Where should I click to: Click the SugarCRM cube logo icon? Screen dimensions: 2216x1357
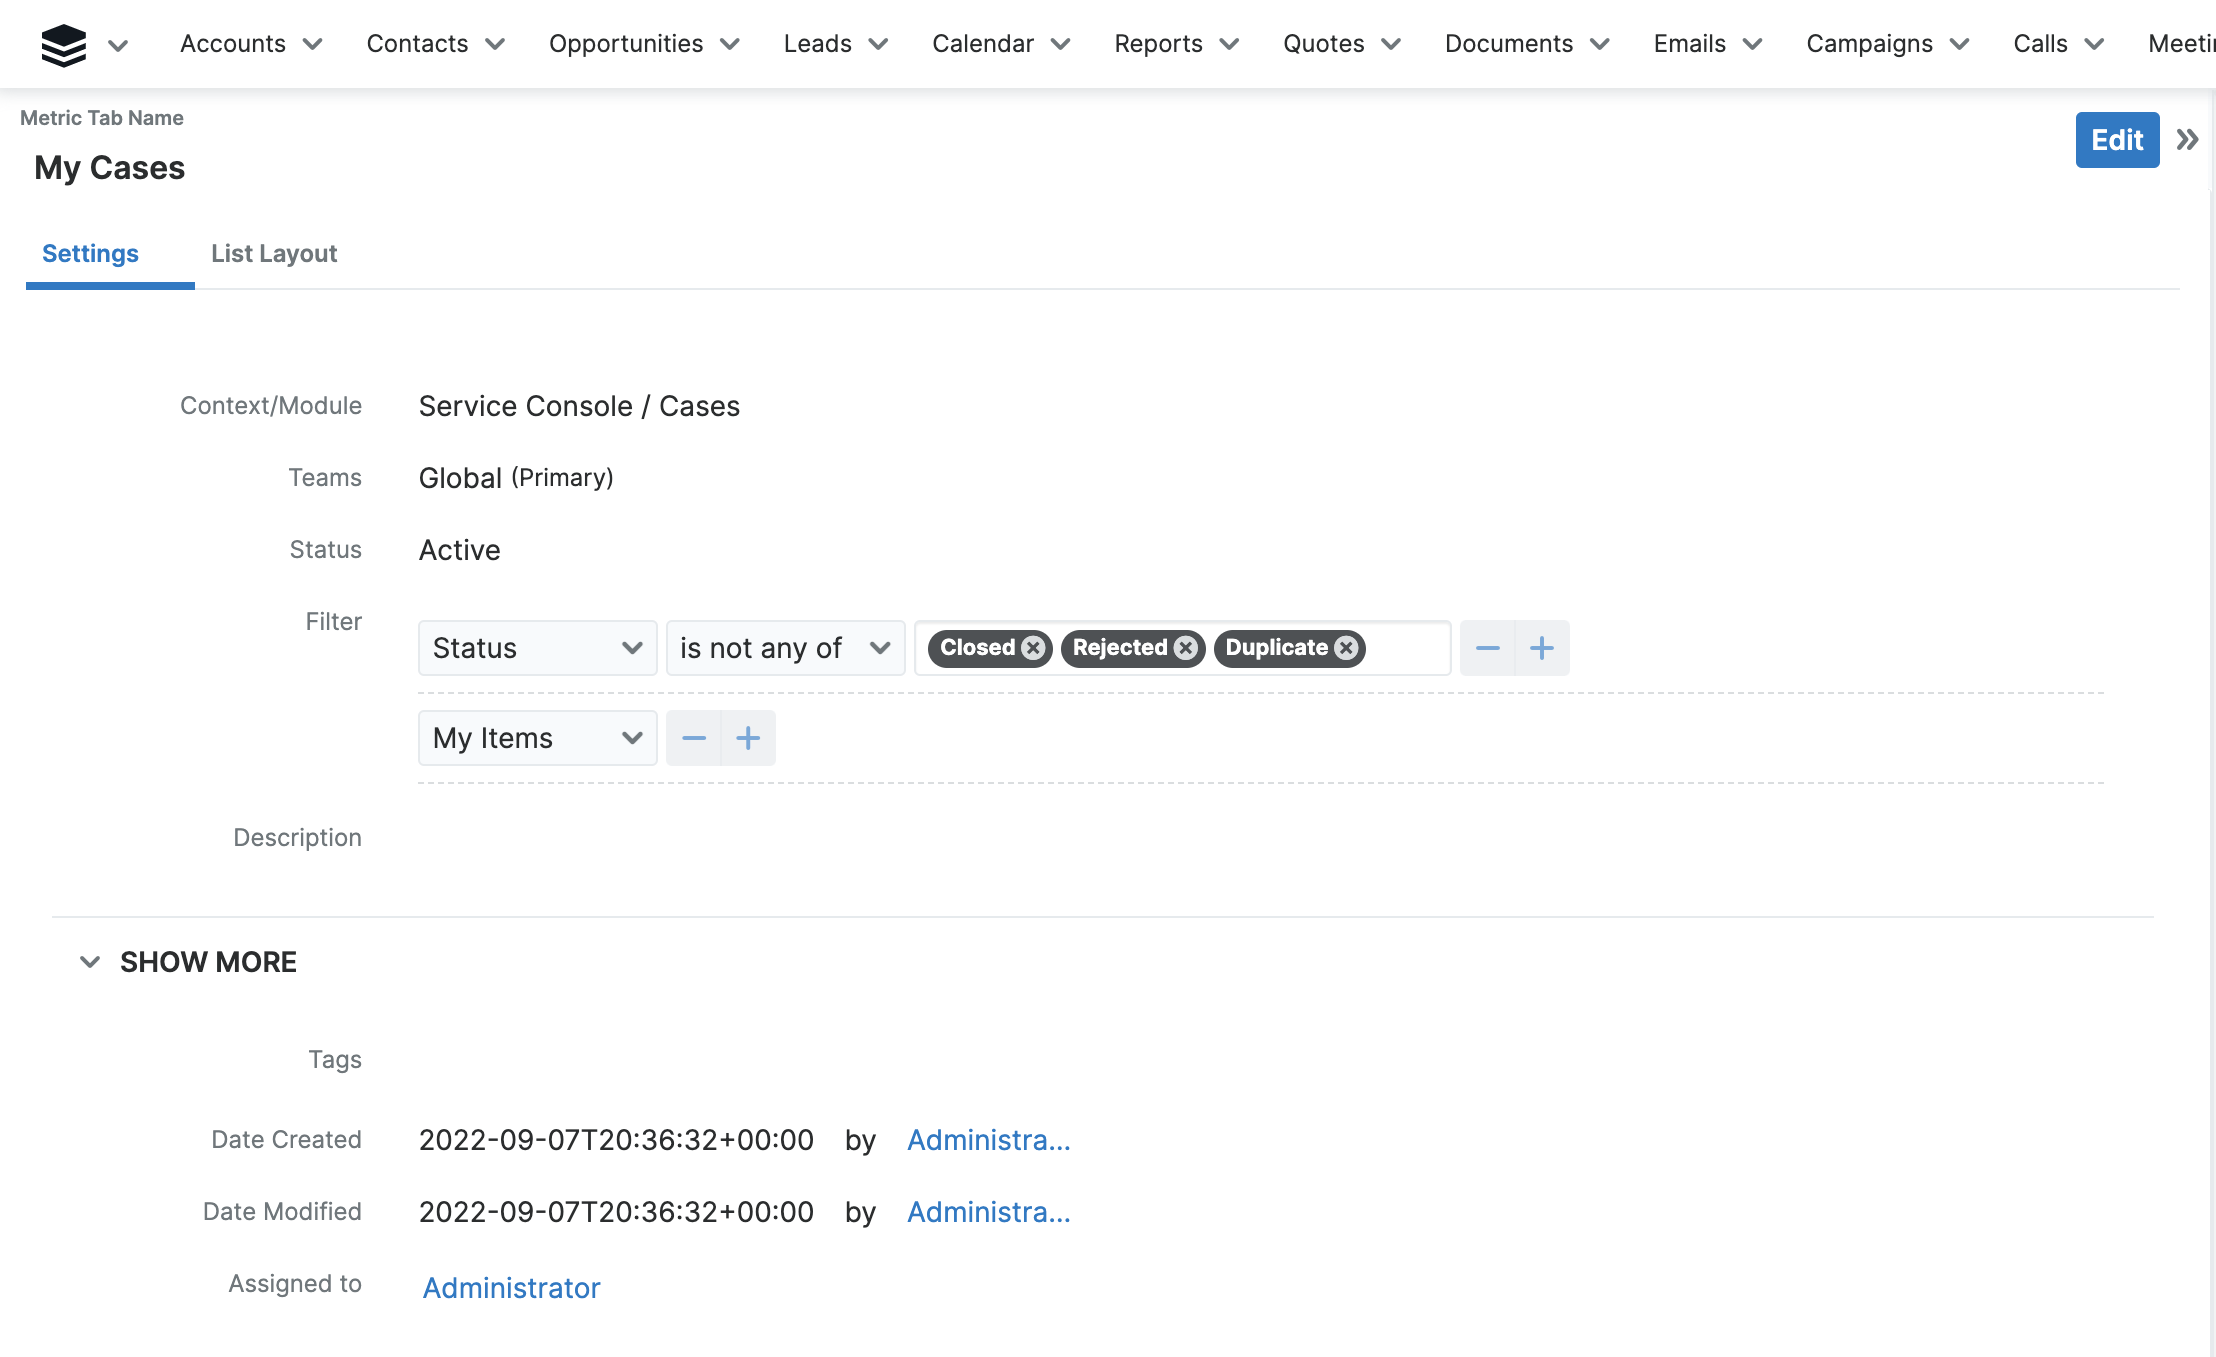tap(63, 45)
